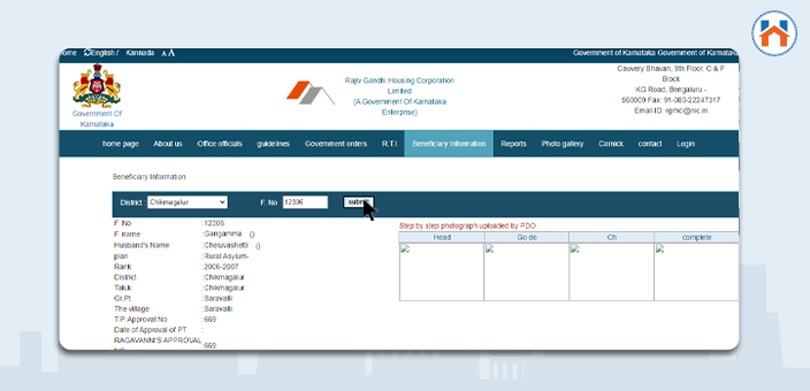
Task: Click the Rank value 2006-2007
Action: tap(221, 267)
